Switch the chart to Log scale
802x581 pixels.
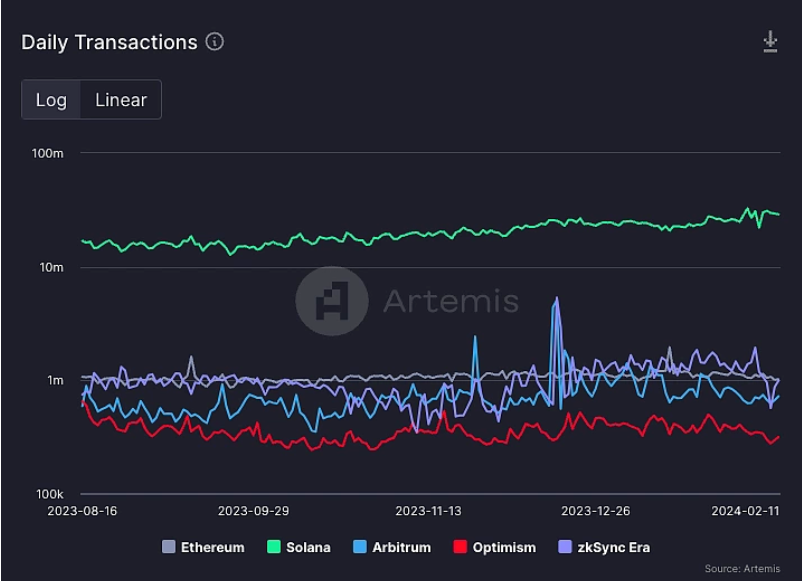51,100
